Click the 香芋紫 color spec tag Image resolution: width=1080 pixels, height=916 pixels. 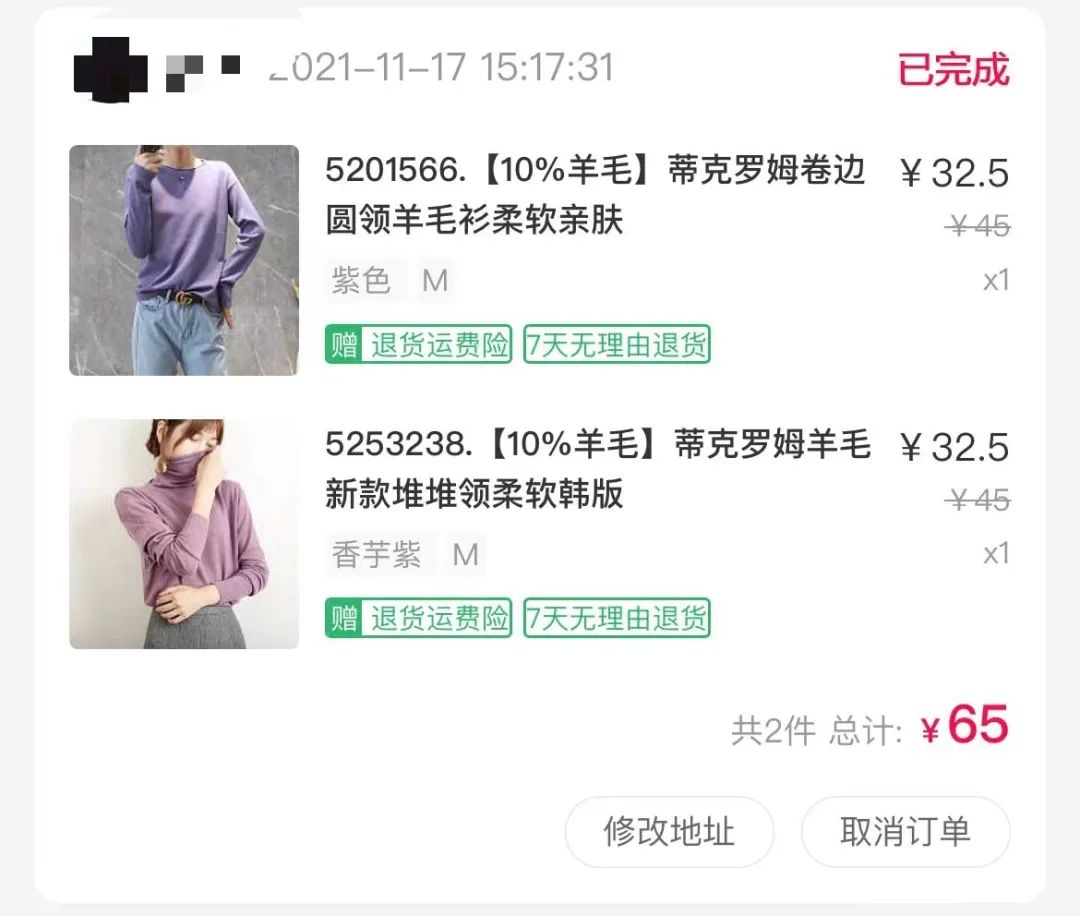click(377, 554)
